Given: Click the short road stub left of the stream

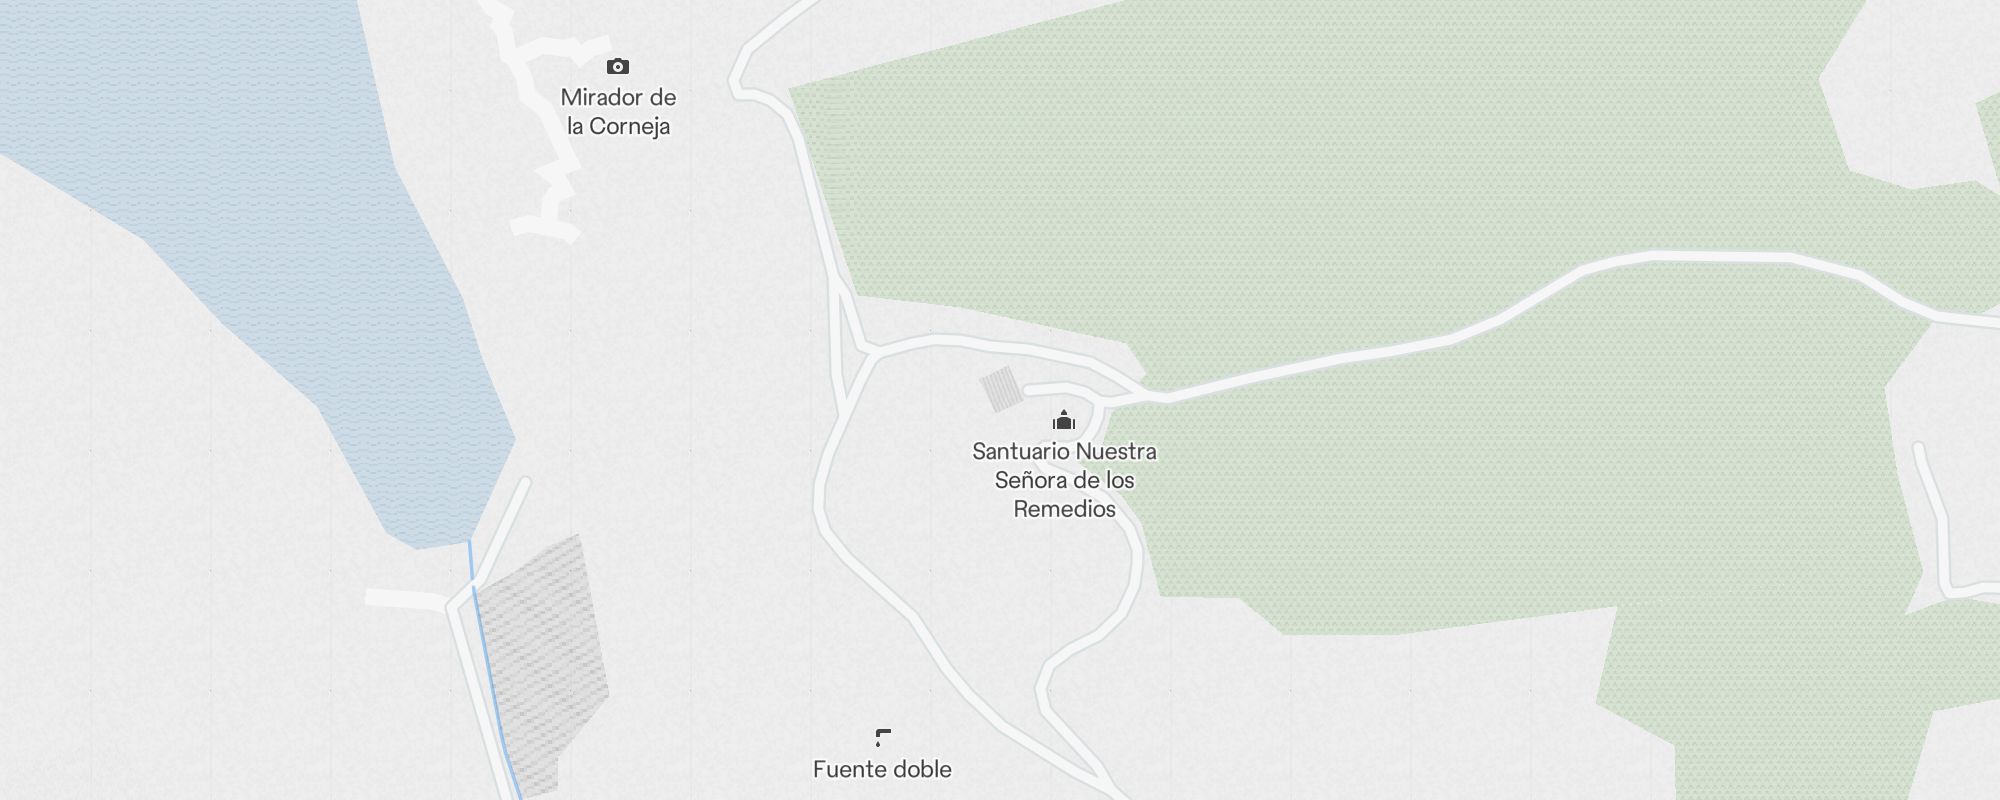Looking at the screenshot, I should (405, 599).
